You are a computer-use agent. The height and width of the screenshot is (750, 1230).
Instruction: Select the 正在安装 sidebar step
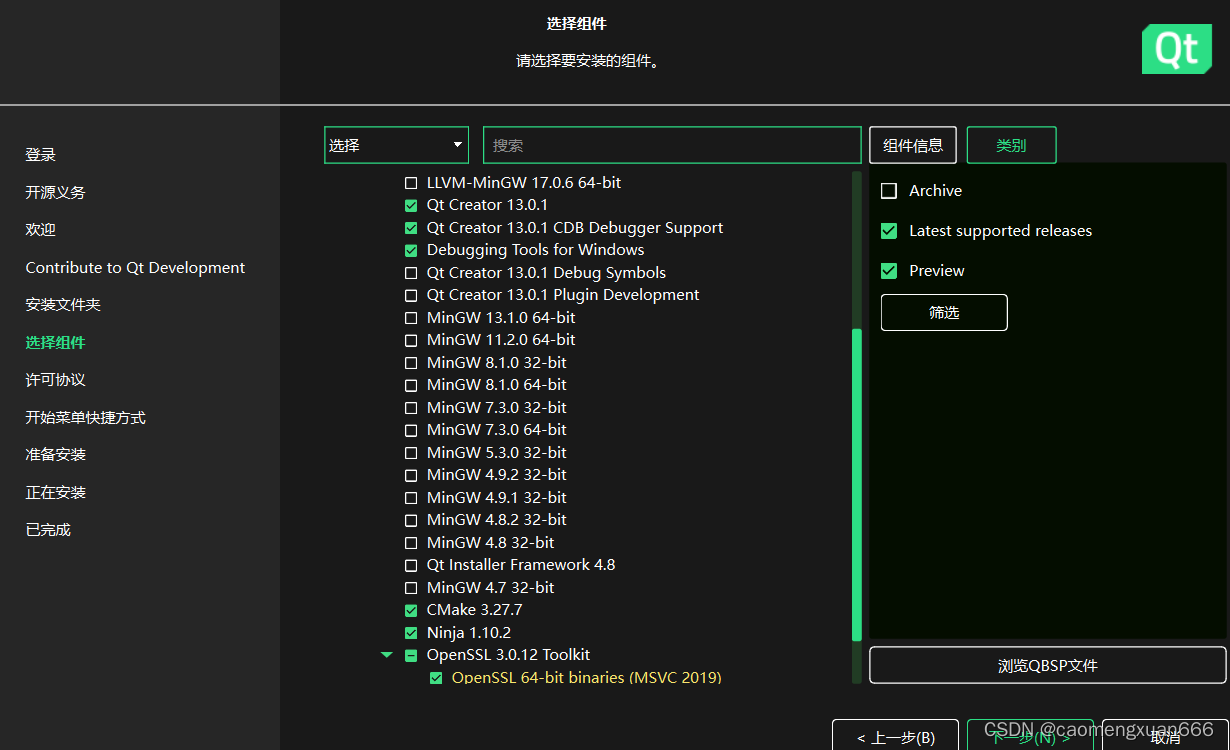pos(56,492)
